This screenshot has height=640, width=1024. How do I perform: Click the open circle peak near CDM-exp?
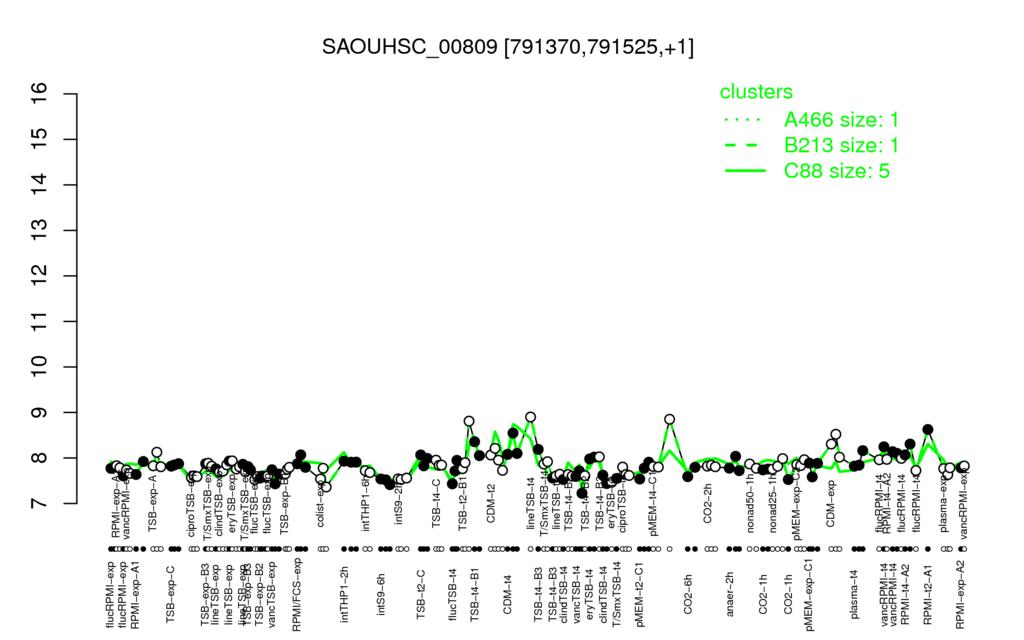835,434
